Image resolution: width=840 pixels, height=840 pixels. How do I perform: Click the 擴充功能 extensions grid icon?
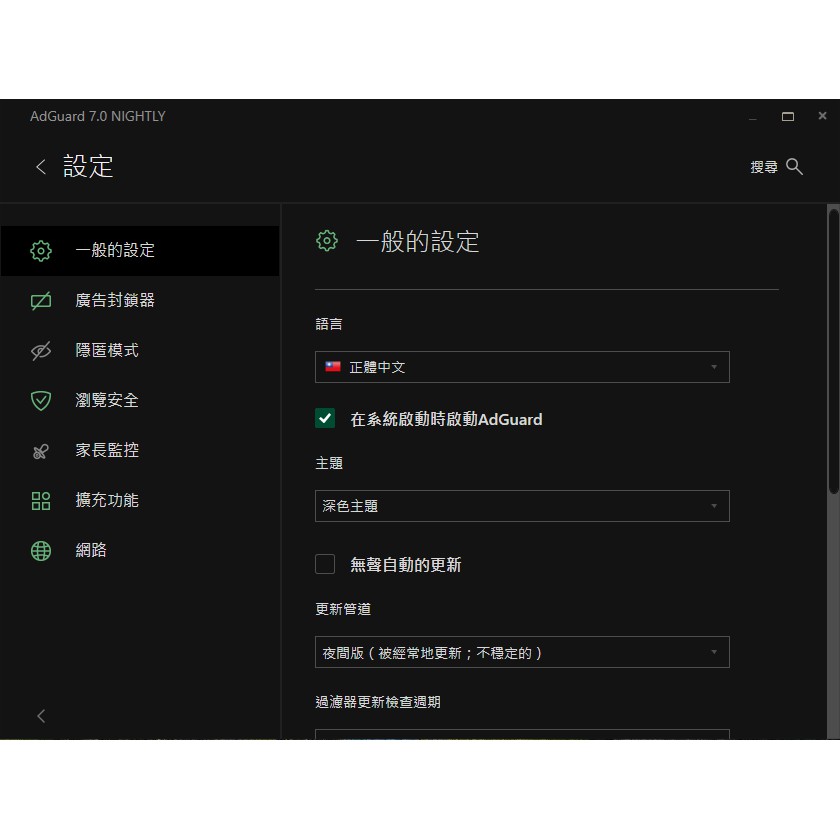[x=41, y=500]
